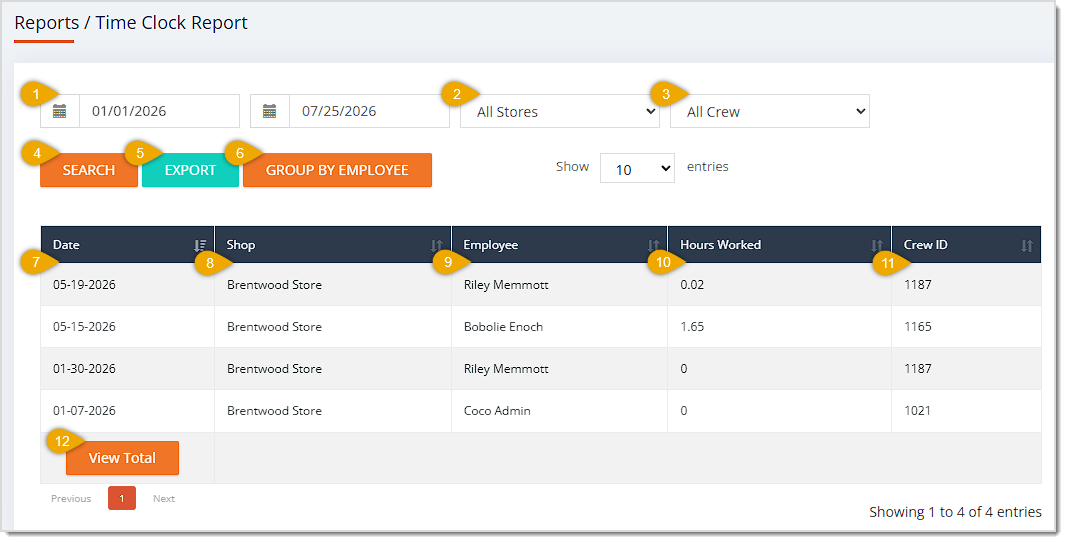Click Riley Memmott in the 01-30-2026 row
This screenshot has width=1066, height=542.
tap(506, 369)
